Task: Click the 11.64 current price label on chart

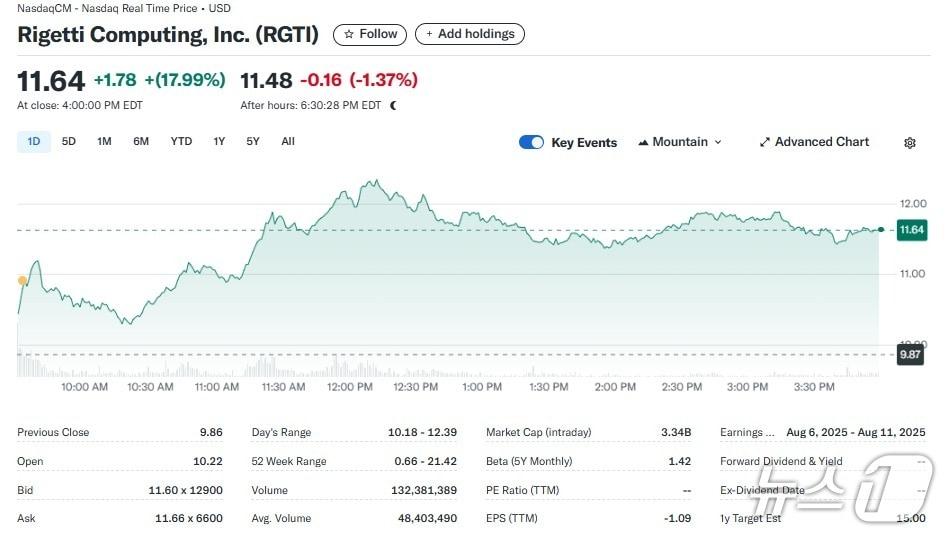Action: (910, 230)
